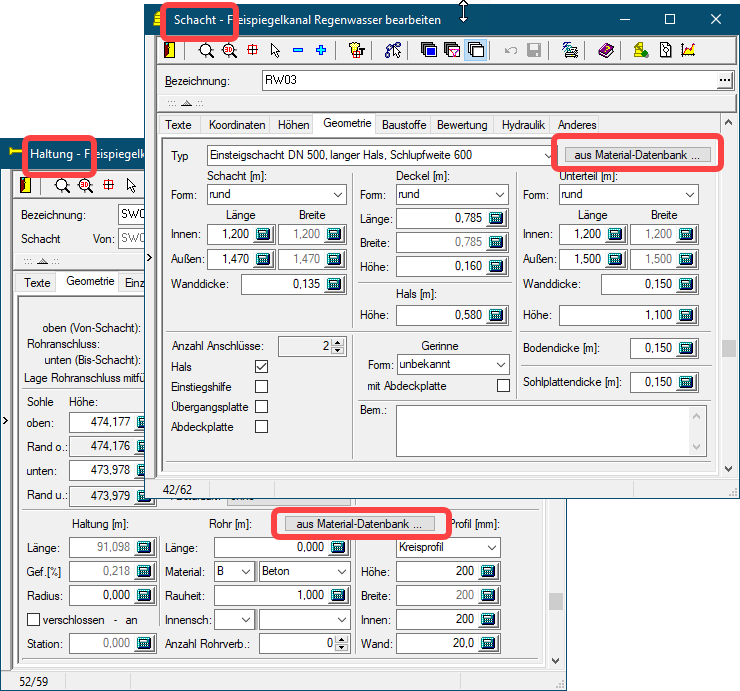The width and height of the screenshot is (740, 691).
Task: Click the blue plus icon in toolbar
Action: pyautogui.click(x=321, y=49)
